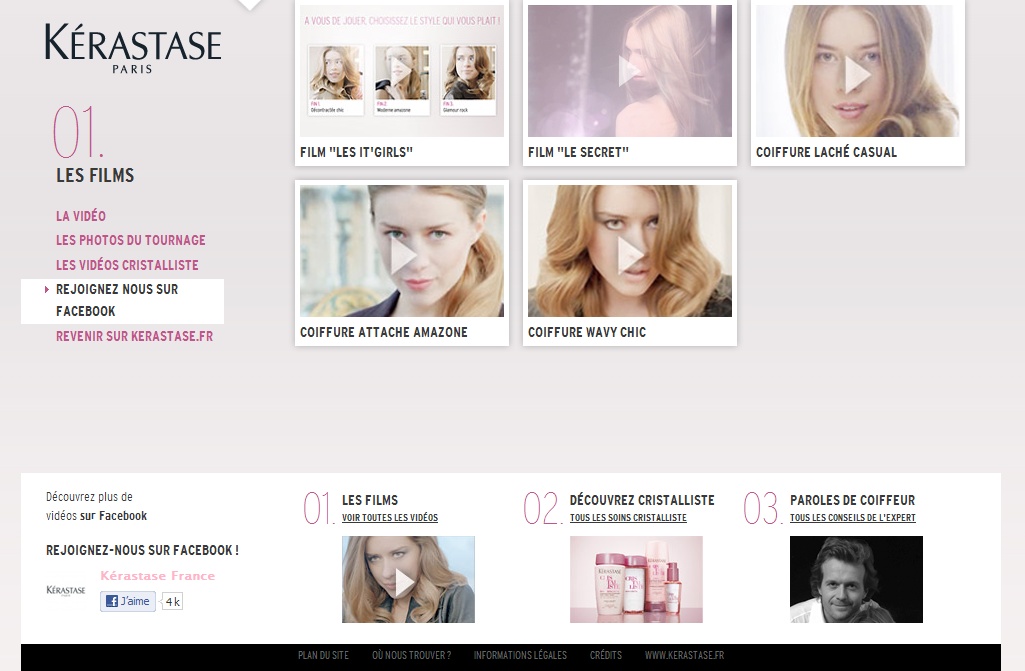The width and height of the screenshot is (1025, 671).
Task: Open the Kérastase France Facebook page link
Action: [158, 576]
